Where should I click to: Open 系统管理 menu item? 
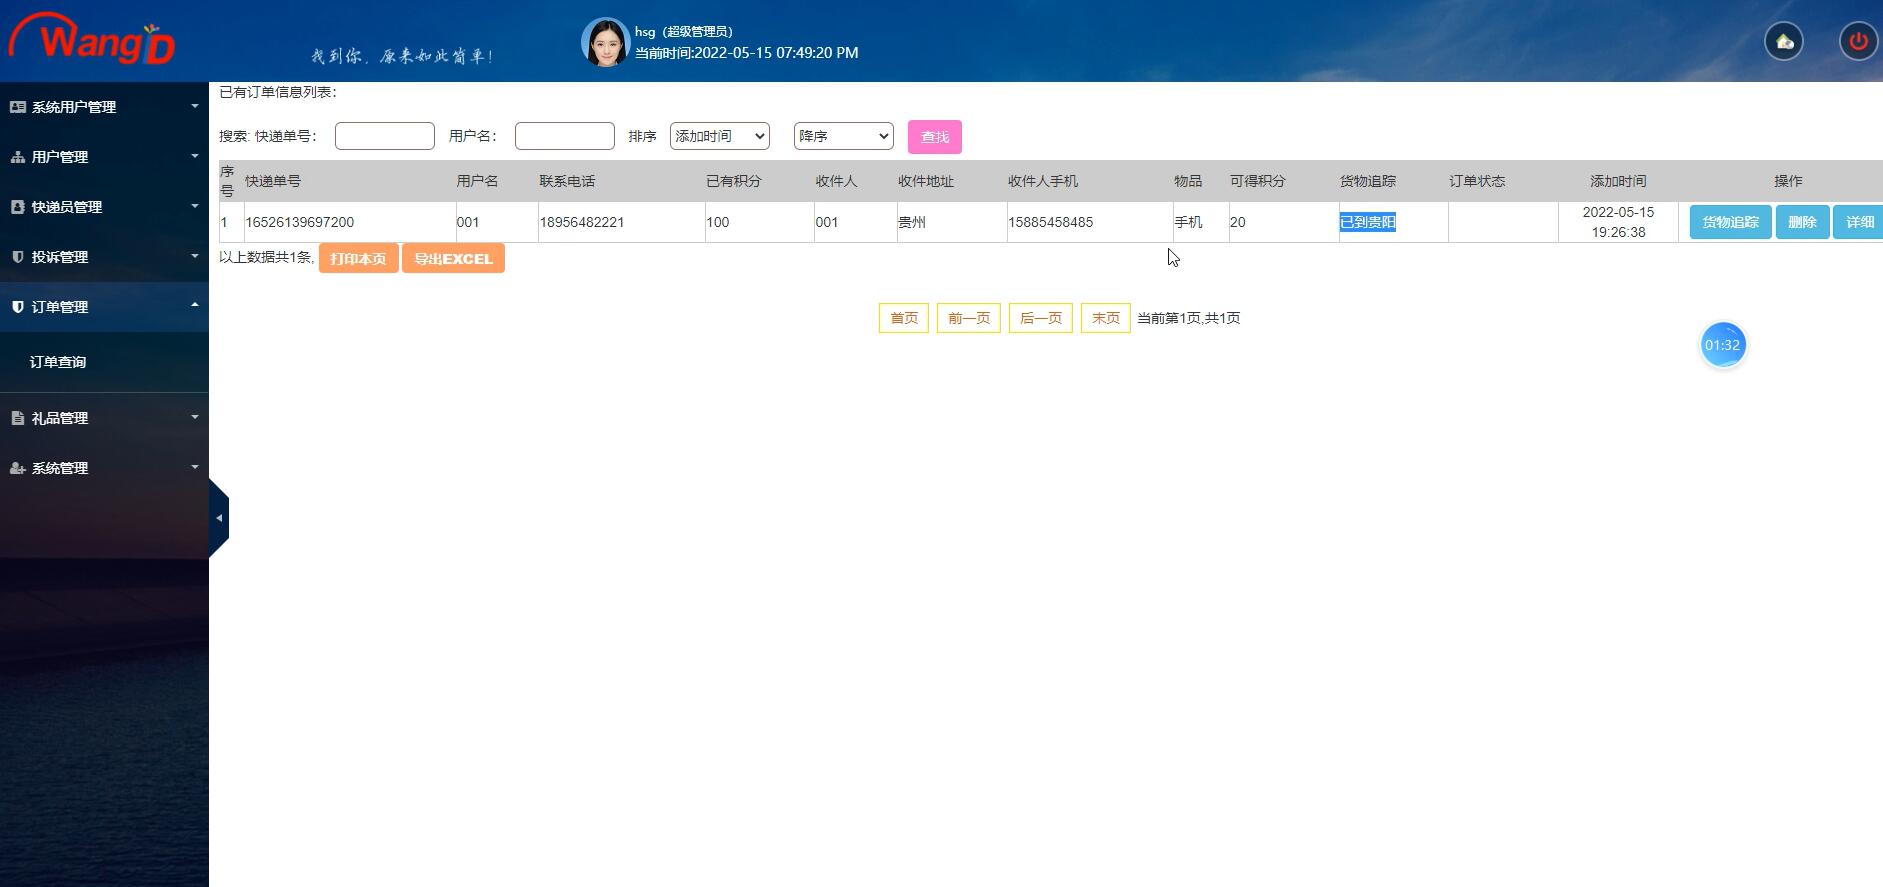click(x=104, y=468)
